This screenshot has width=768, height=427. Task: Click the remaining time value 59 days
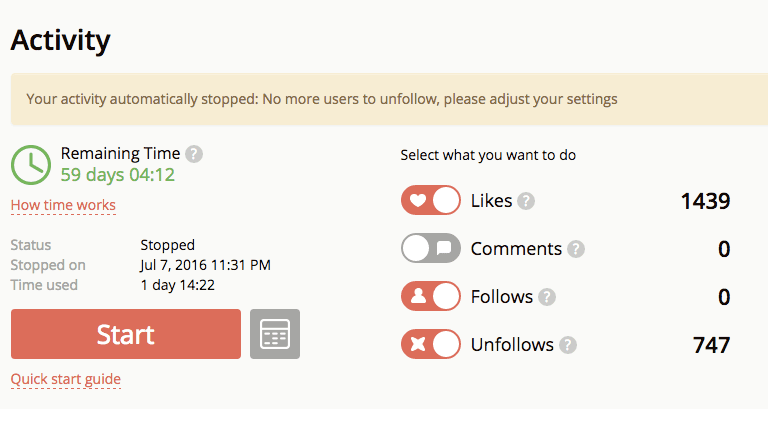[x=118, y=175]
